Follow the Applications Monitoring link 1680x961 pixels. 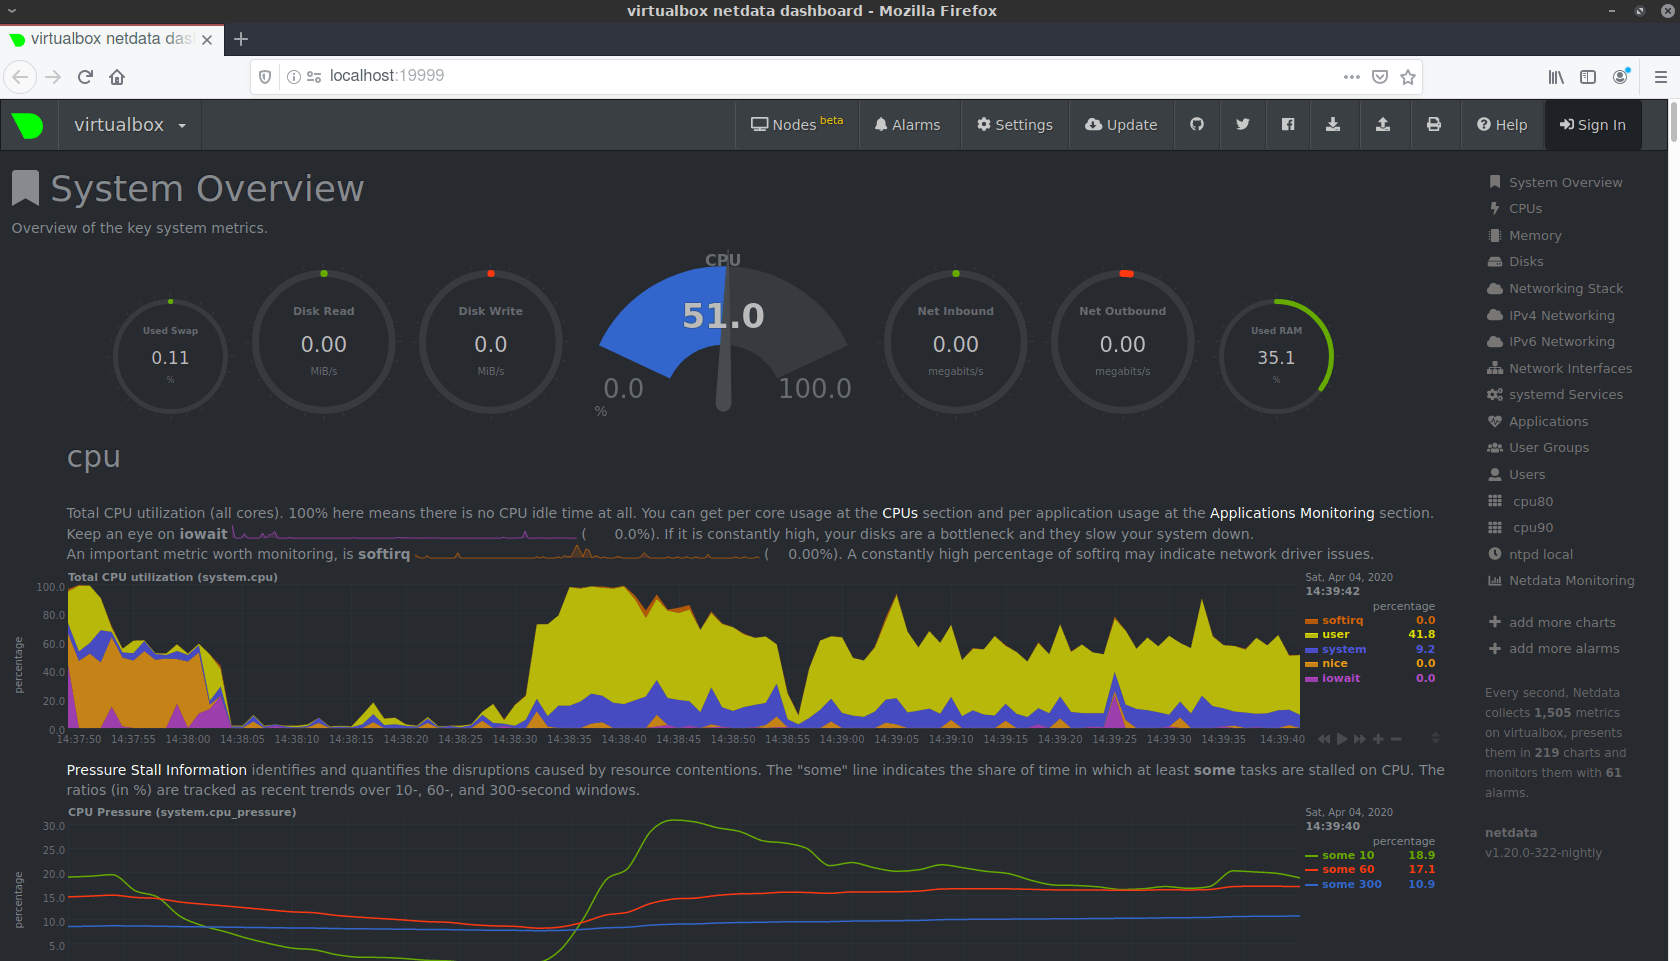pyautogui.click(x=1292, y=513)
